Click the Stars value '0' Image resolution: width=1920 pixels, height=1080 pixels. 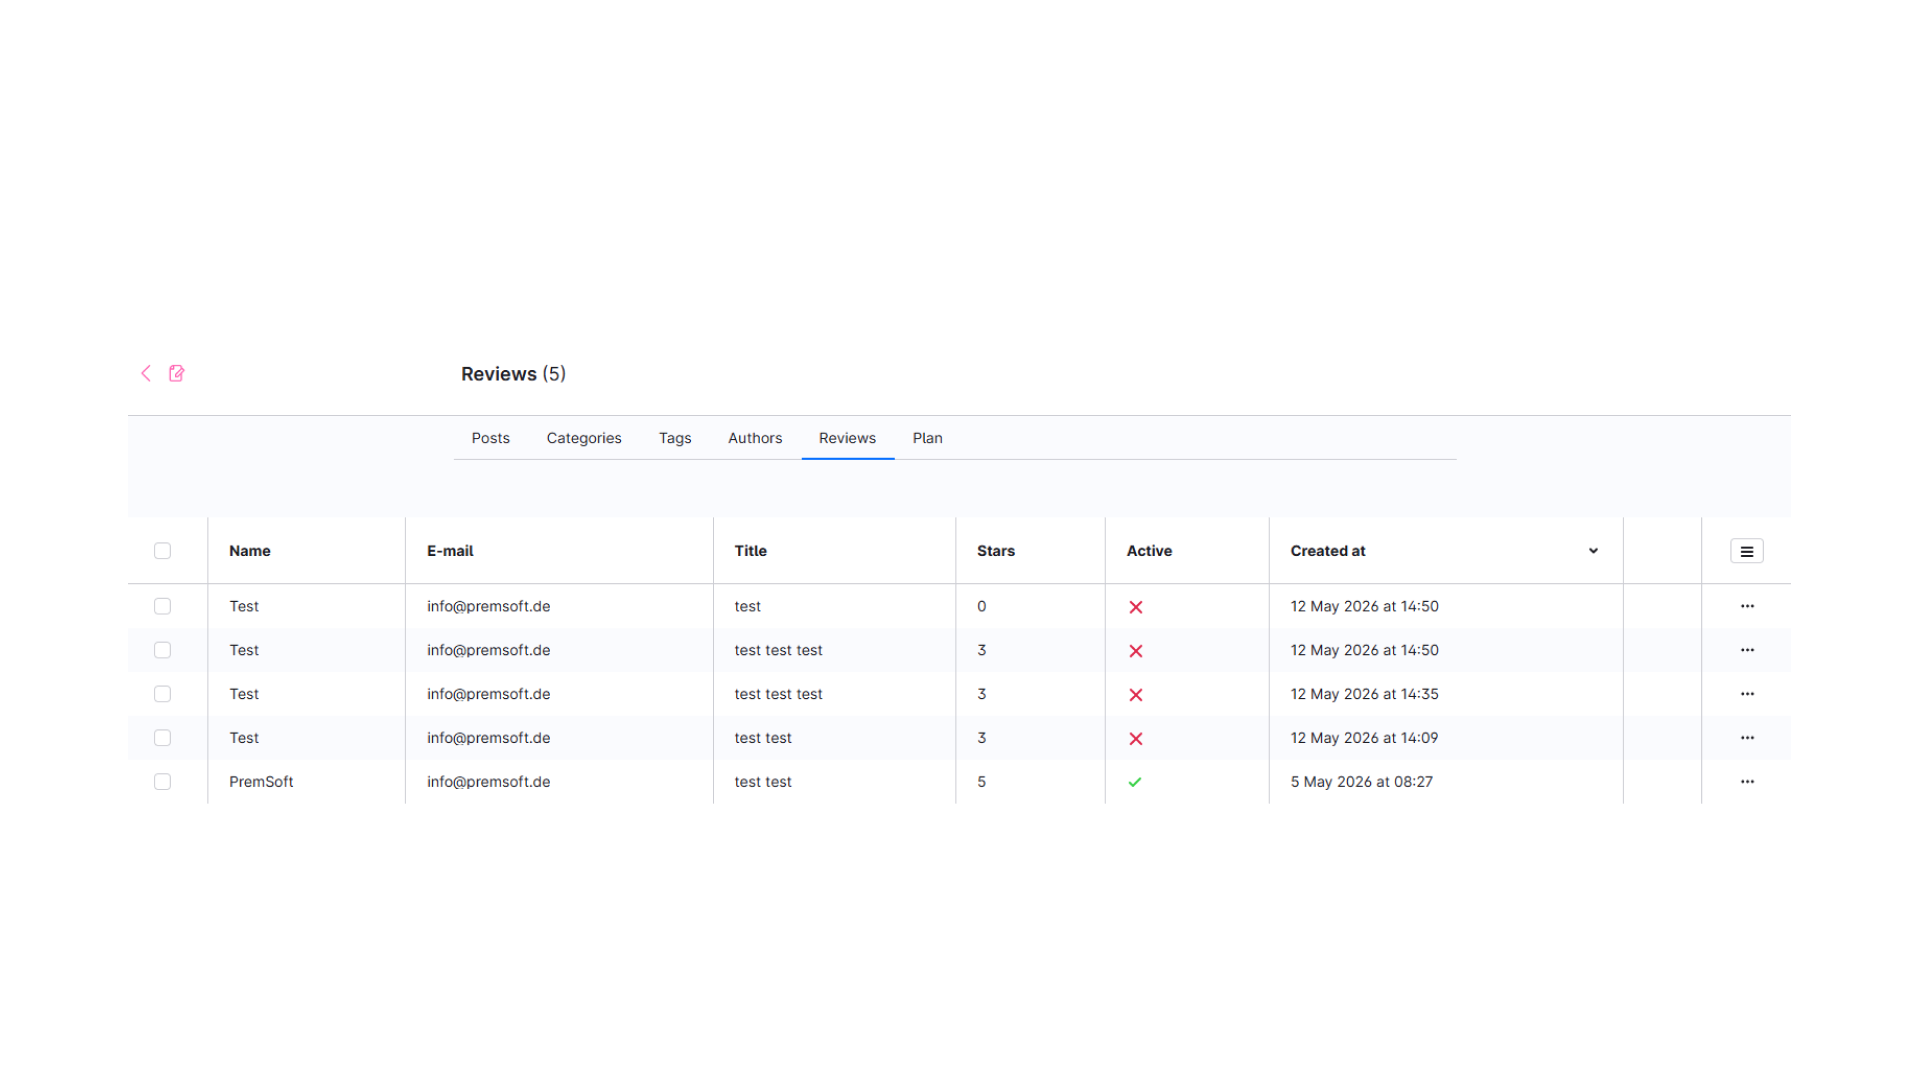tap(982, 606)
